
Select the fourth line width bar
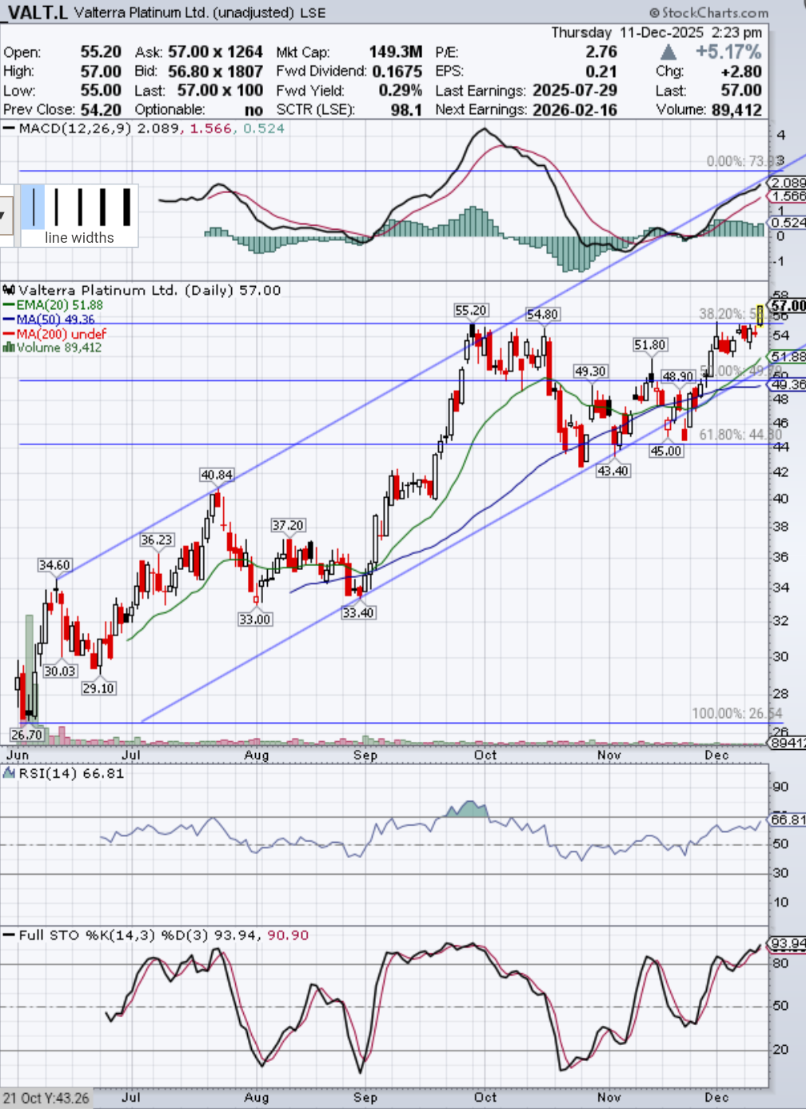[x=103, y=207]
